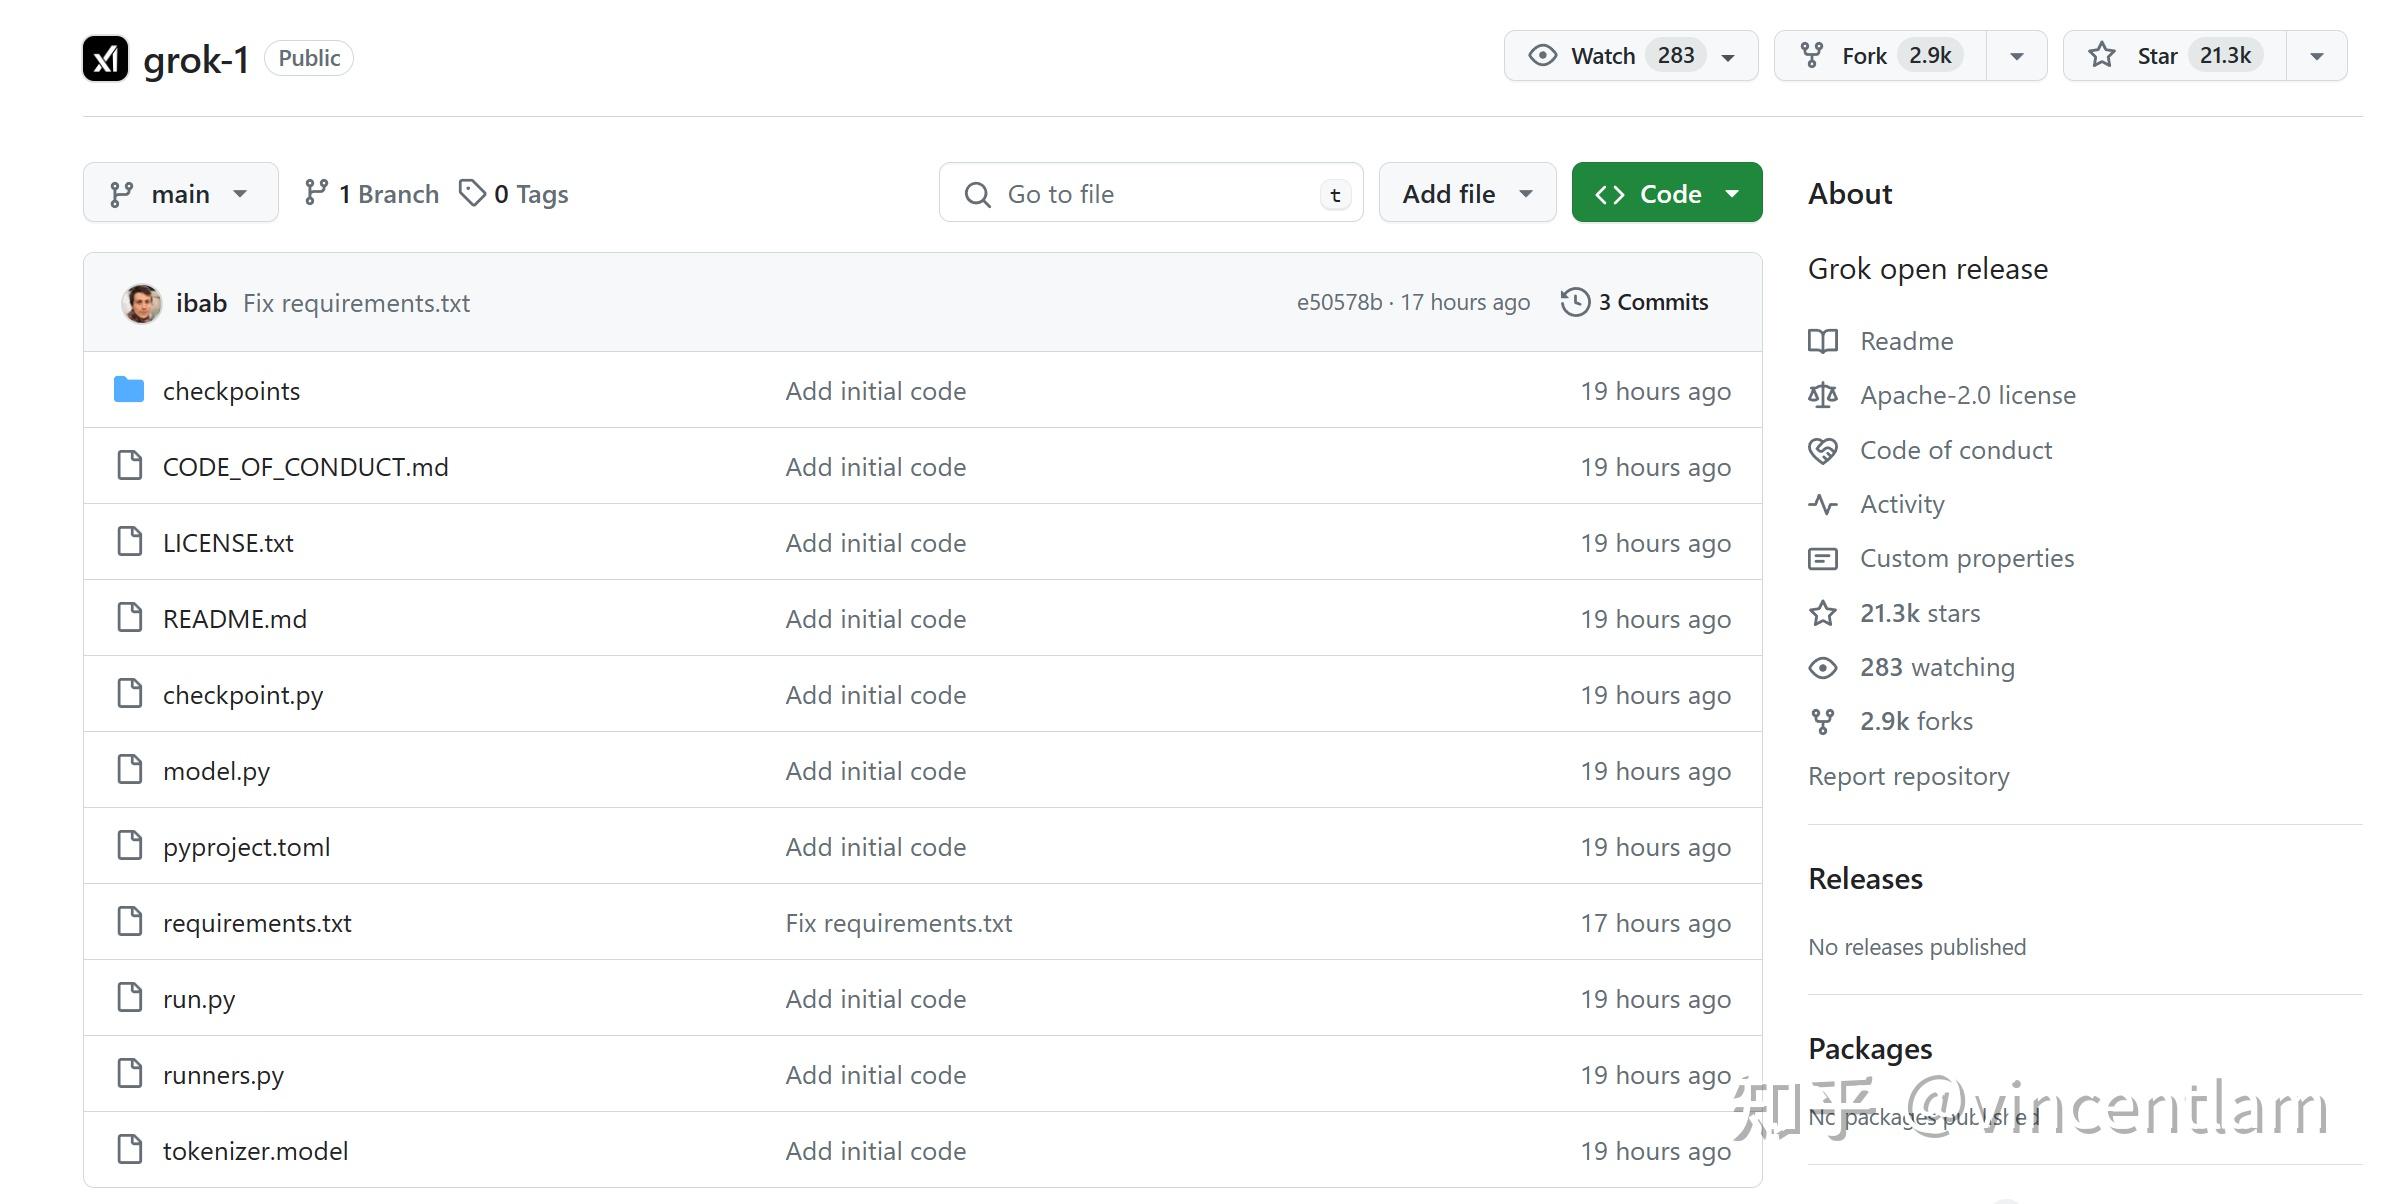Click the Custom properties note icon
2391x1204 pixels.
pos(1823,558)
